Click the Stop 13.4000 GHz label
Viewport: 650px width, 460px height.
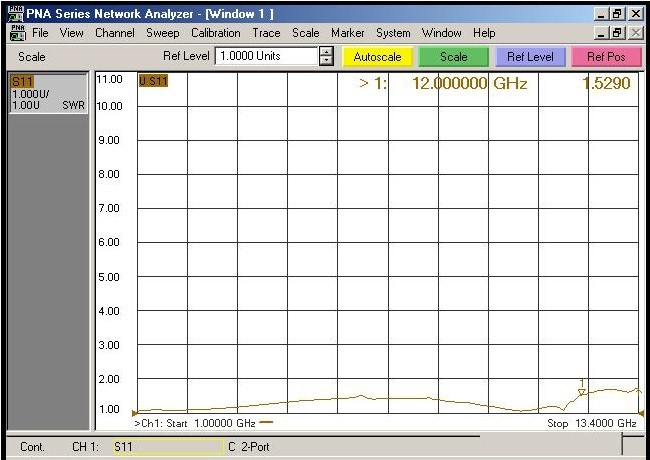click(x=592, y=424)
